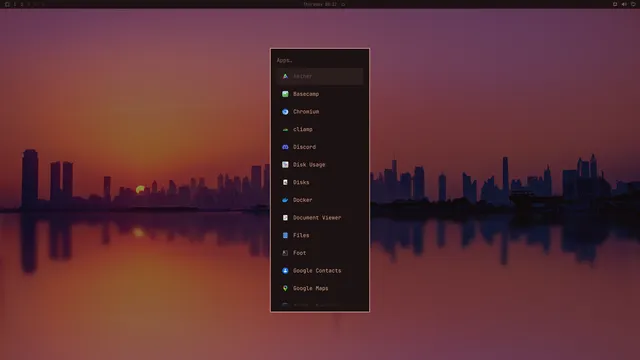Image resolution: width=640 pixels, height=360 pixels.
Task: Click the Disk Usage icon
Action: tap(285, 164)
